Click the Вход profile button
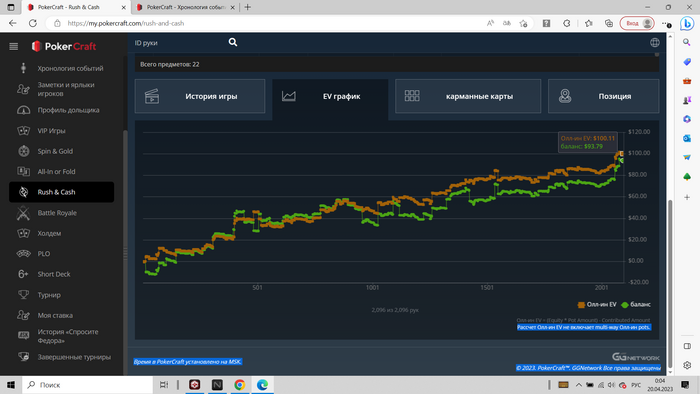Viewport: 700px width, 394px height. (x=637, y=23)
